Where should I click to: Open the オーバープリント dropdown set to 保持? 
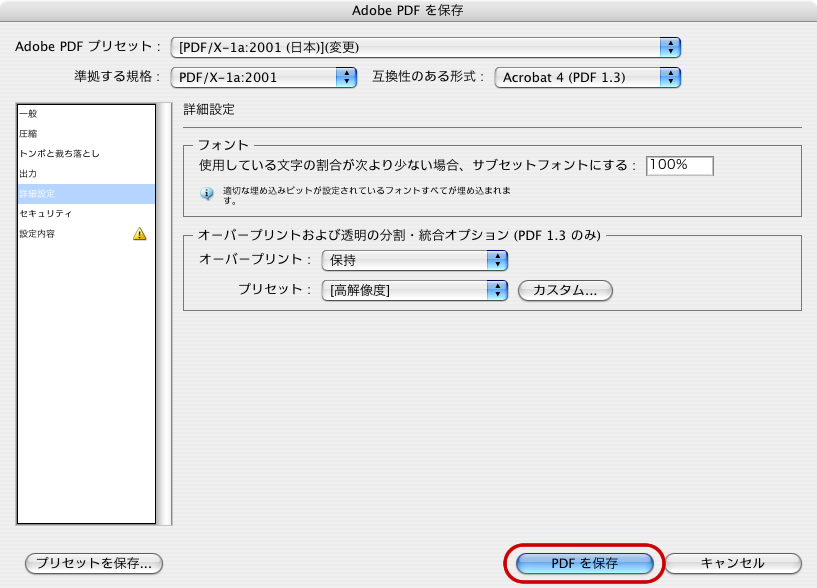pos(415,260)
